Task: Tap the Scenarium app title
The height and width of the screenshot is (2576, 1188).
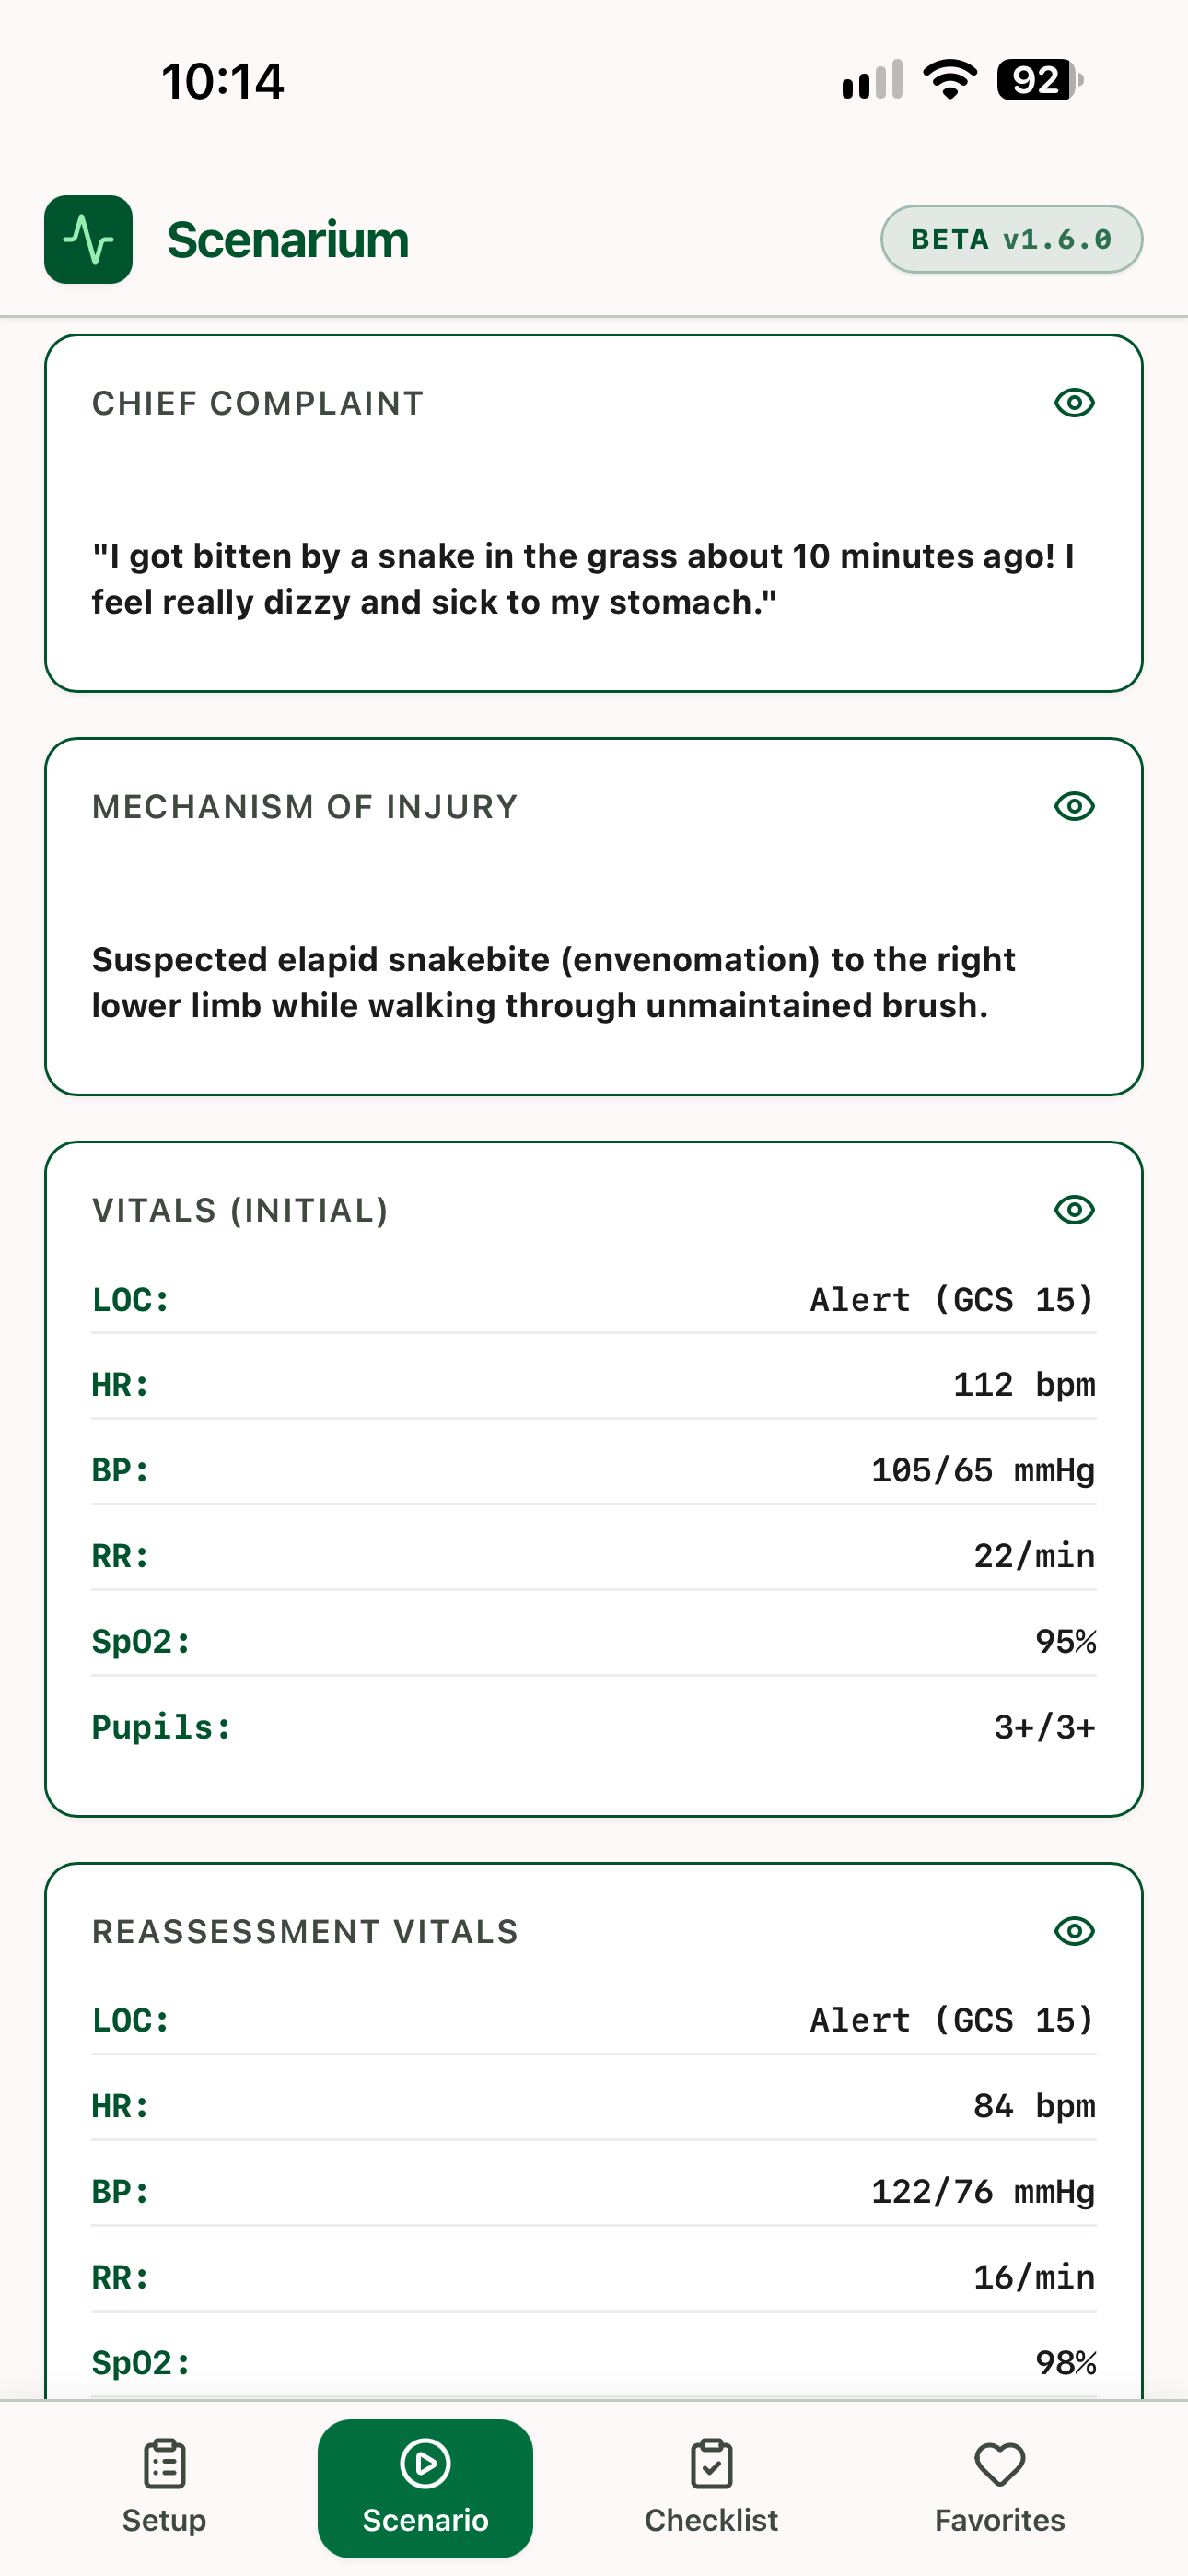Action: [288, 240]
